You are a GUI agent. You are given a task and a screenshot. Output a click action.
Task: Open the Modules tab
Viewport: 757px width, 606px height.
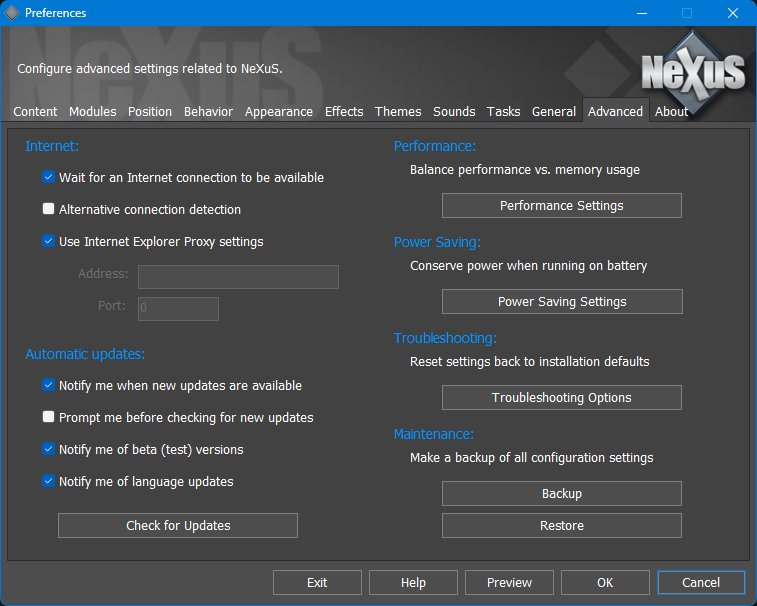tap(92, 112)
